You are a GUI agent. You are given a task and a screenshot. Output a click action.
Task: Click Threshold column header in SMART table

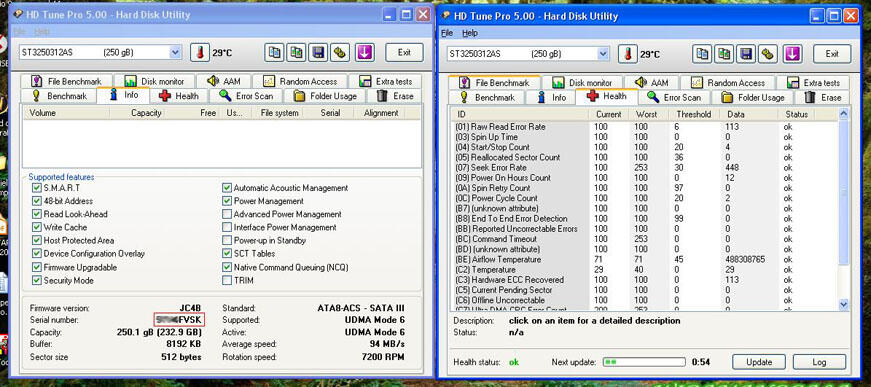[x=693, y=114]
